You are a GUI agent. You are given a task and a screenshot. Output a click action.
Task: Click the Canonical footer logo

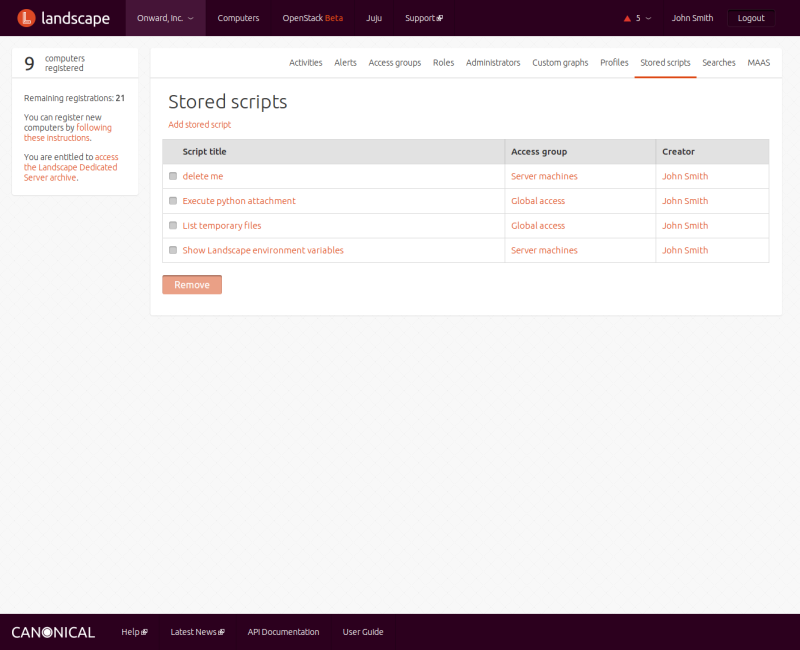click(53, 632)
